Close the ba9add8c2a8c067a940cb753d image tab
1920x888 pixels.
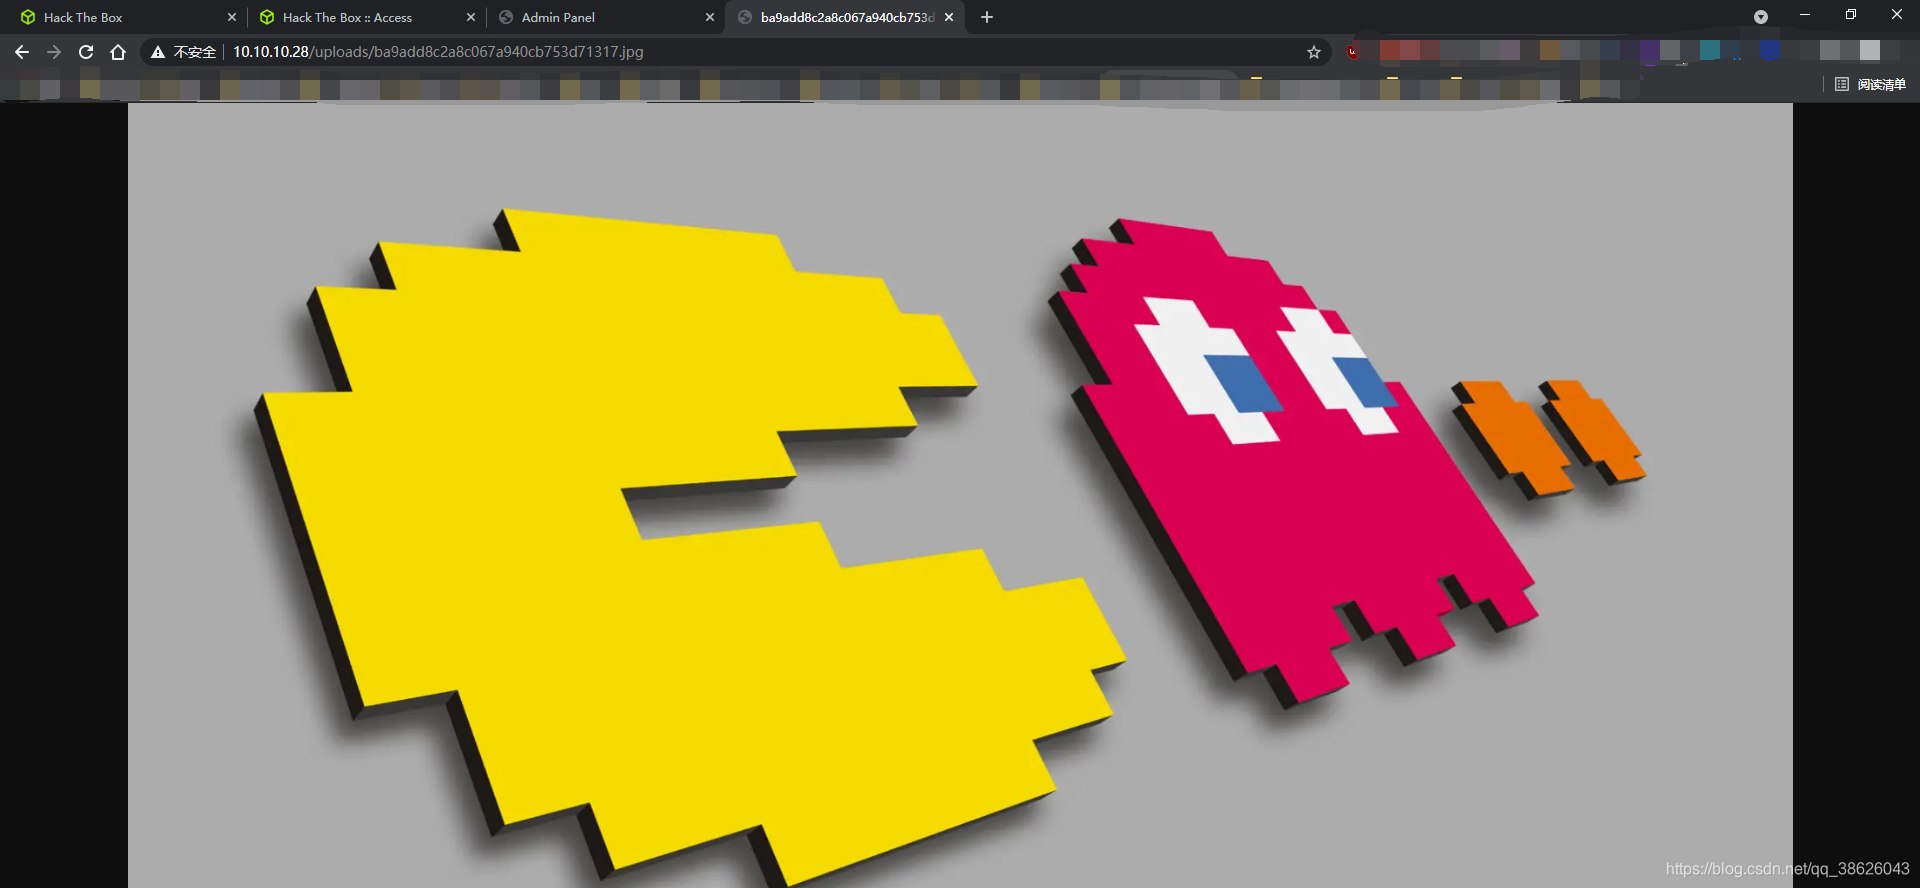pyautogui.click(x=949, y=17)
